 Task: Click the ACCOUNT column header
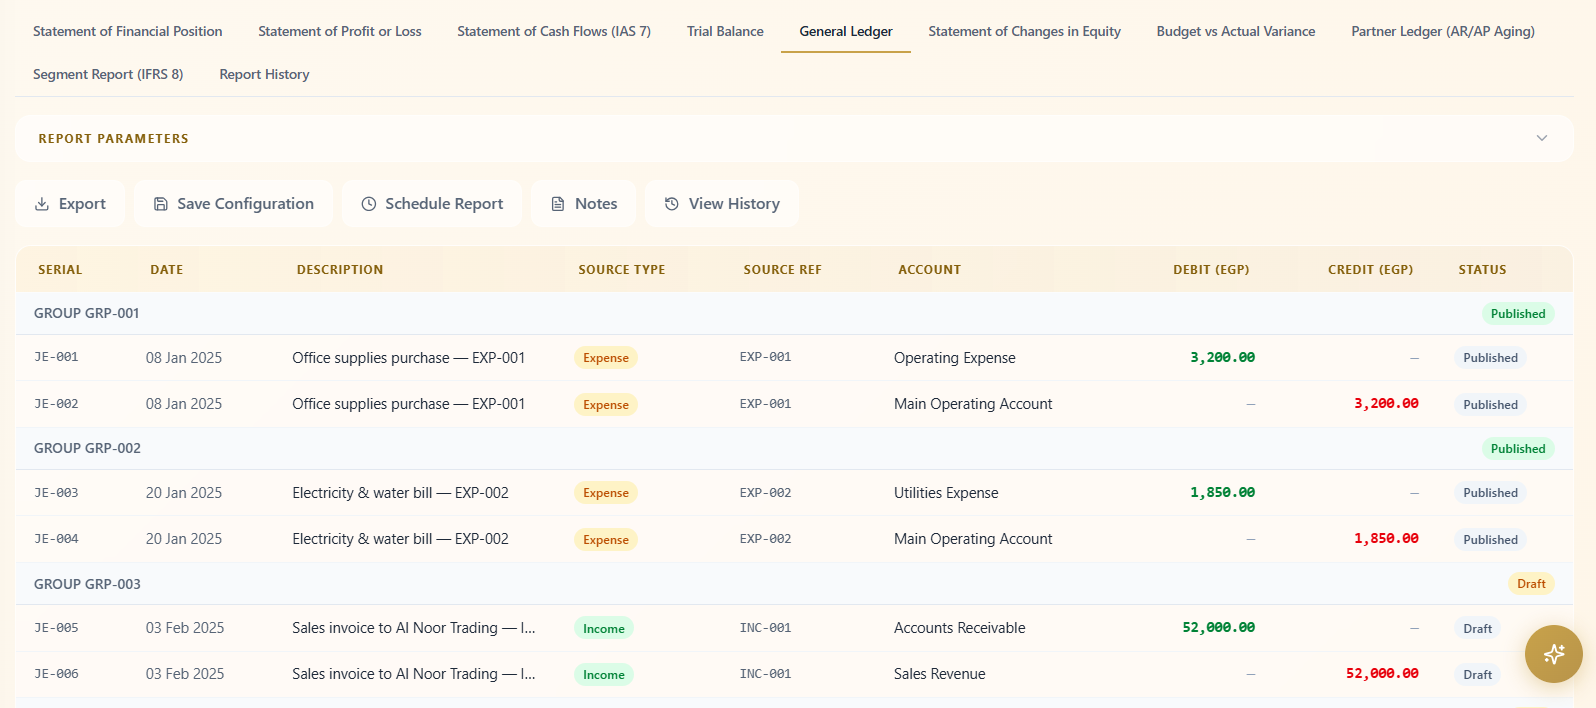[929, 270]
